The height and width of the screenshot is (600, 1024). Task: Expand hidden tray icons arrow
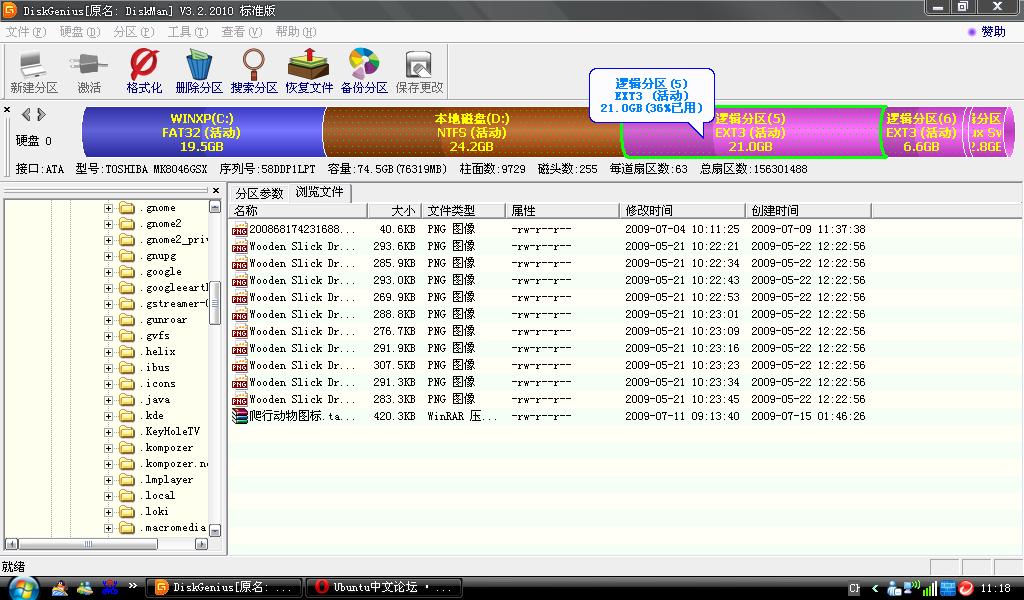click(x=875, y=588)
